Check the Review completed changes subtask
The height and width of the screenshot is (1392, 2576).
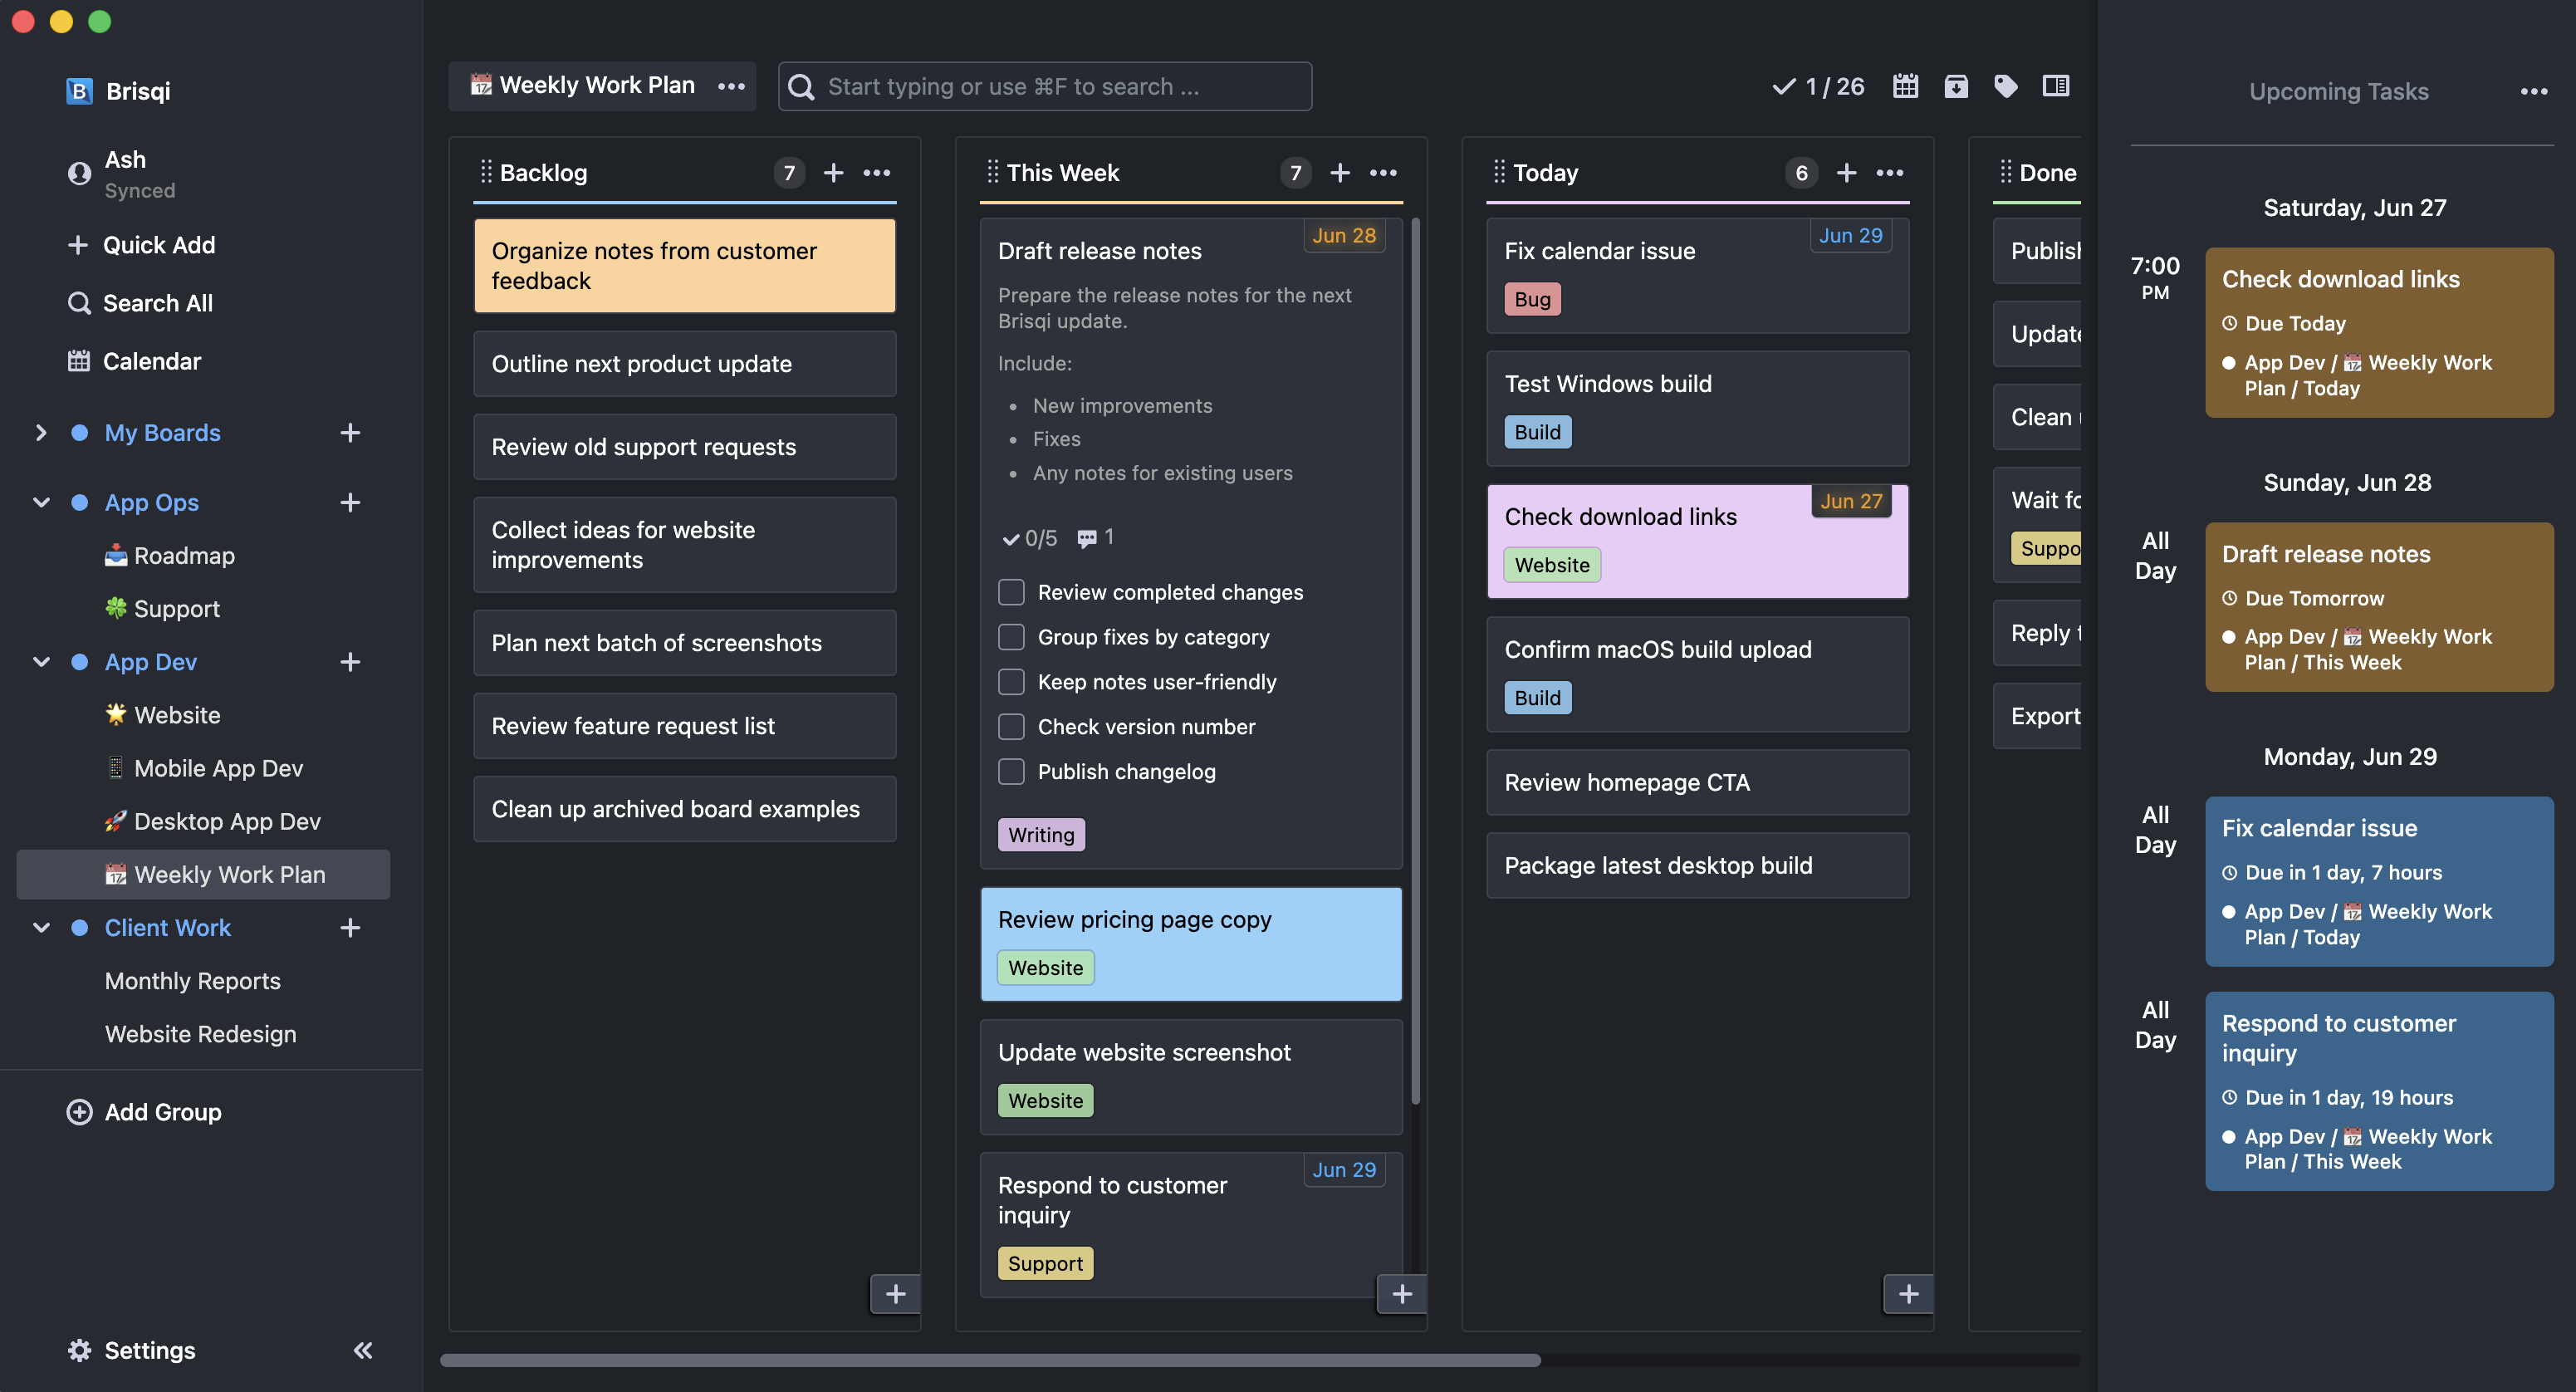click(x=1011, y=592)
